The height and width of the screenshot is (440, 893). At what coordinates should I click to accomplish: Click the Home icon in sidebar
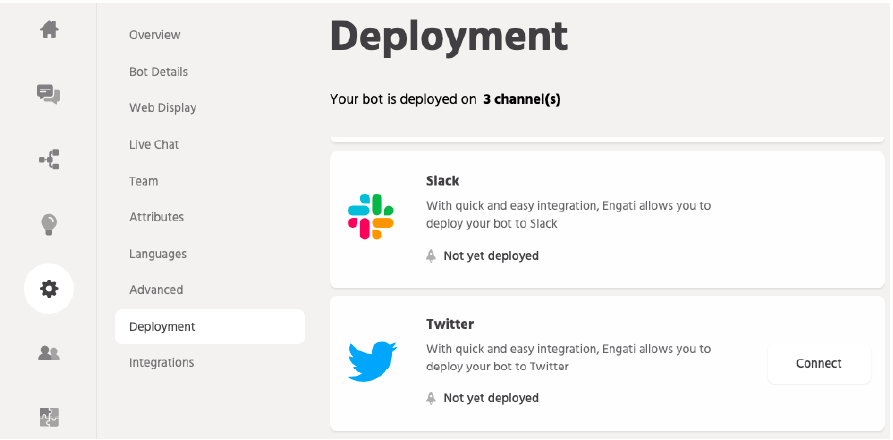click(x=49, y=30)
